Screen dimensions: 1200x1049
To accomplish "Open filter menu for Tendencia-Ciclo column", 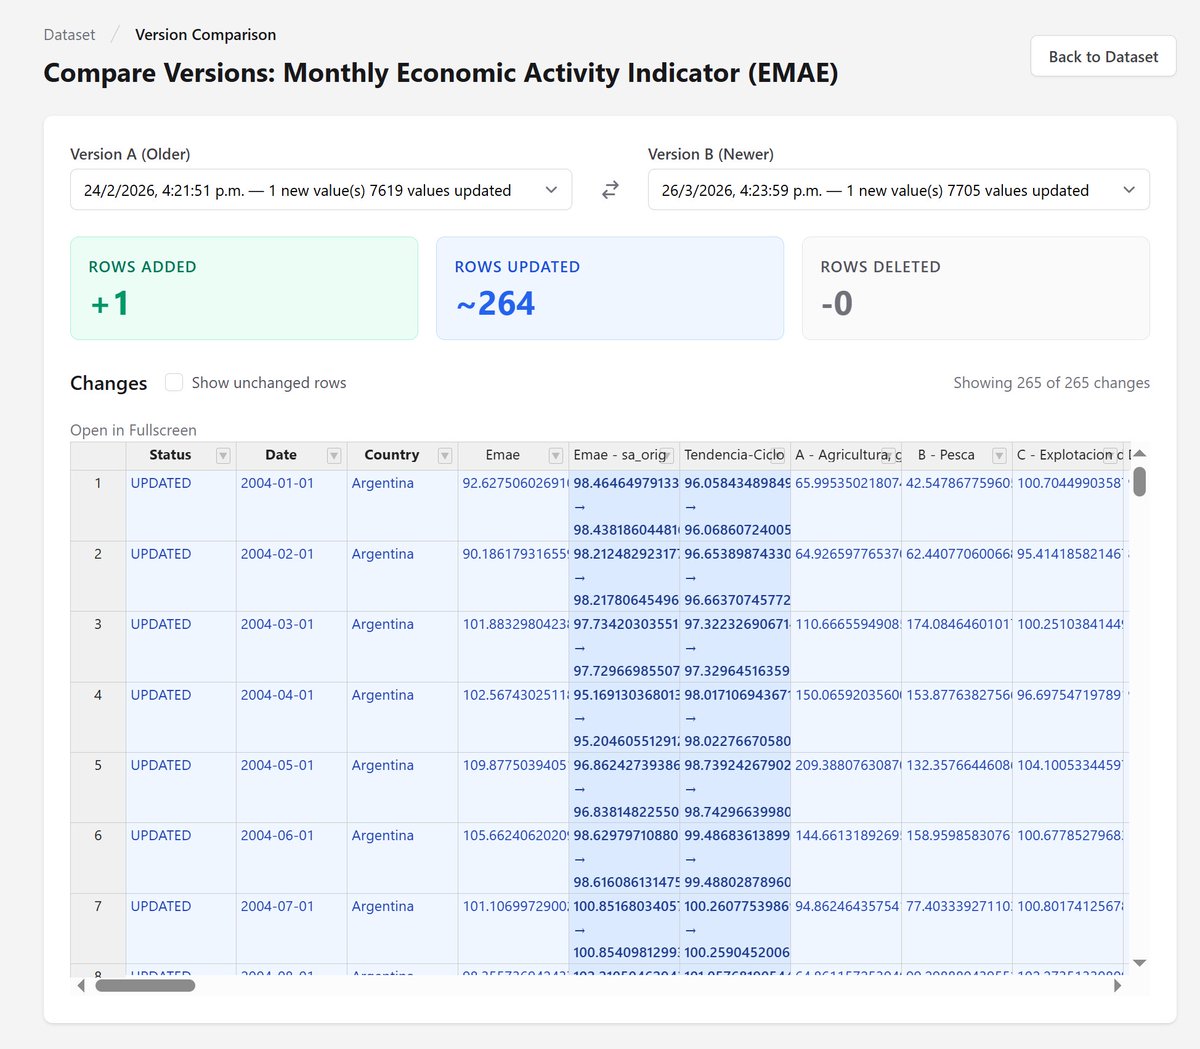I will [777, 456].
